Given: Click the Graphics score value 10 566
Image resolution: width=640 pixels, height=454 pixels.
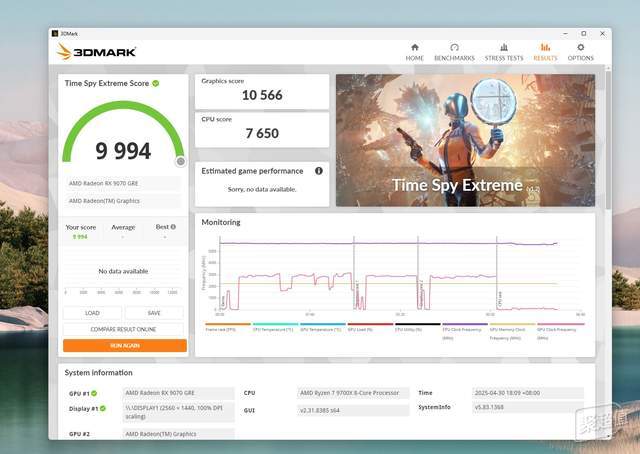Looking at the screenshot, I should [x=262, y=95].
